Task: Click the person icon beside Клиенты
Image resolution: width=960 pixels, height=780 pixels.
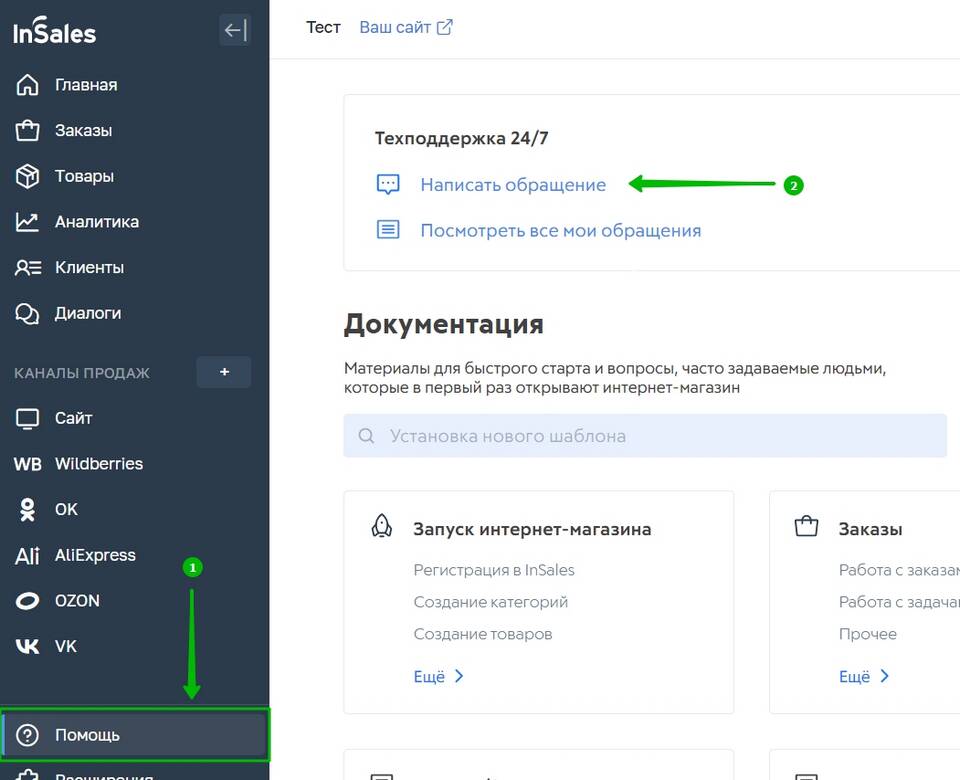Action: coord(28,268)
